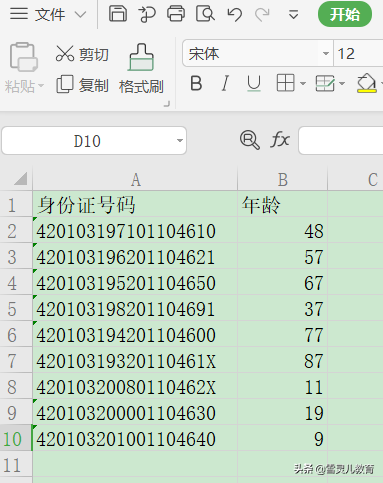Select cell with 420103200001104630
The width and height of the screenshot is (383, 483).
click(x=135, y=412)
